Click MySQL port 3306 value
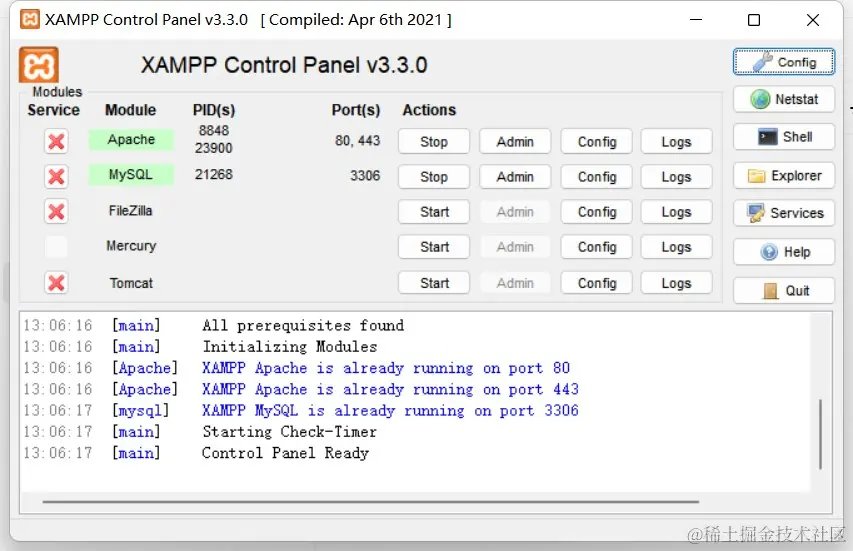The height and width of the screenshot is (551, 853). coord(365,175)
